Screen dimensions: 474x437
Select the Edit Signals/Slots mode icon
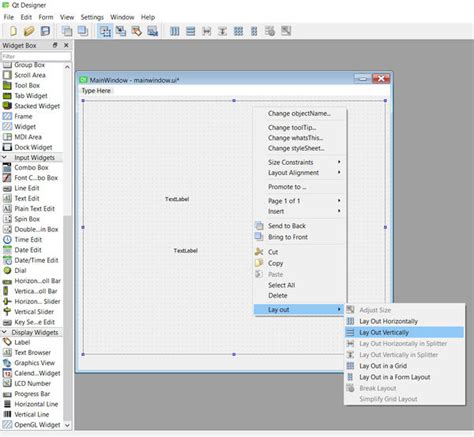pyautogui.click(x=121, y=31)
